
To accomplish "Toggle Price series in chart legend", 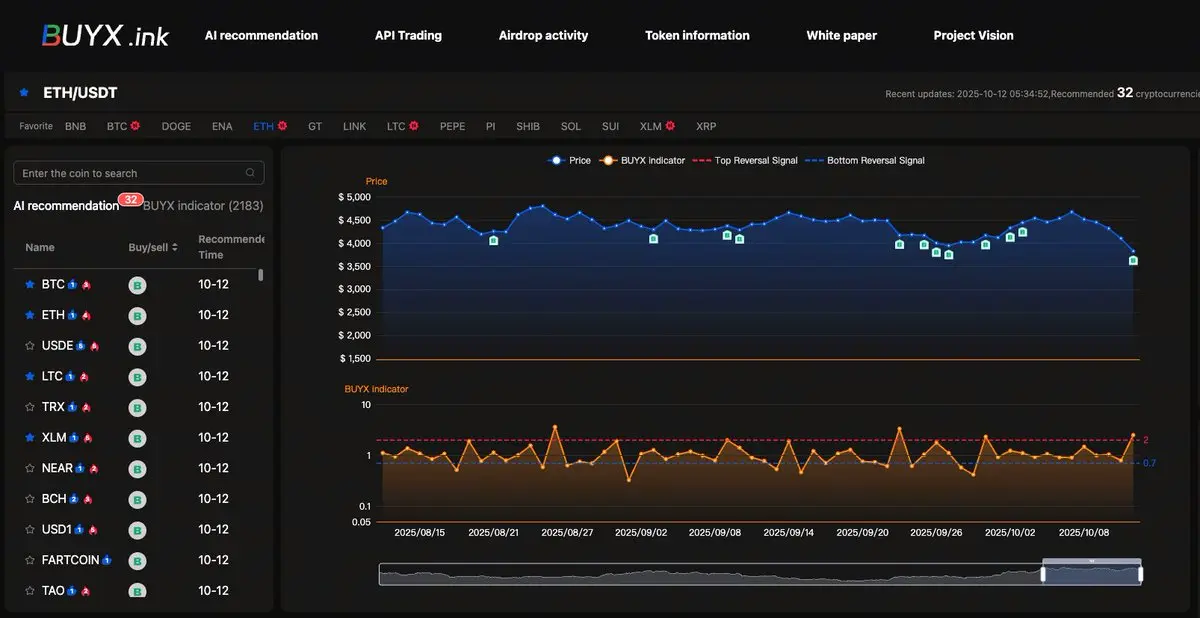I will [x=570, y=160].
